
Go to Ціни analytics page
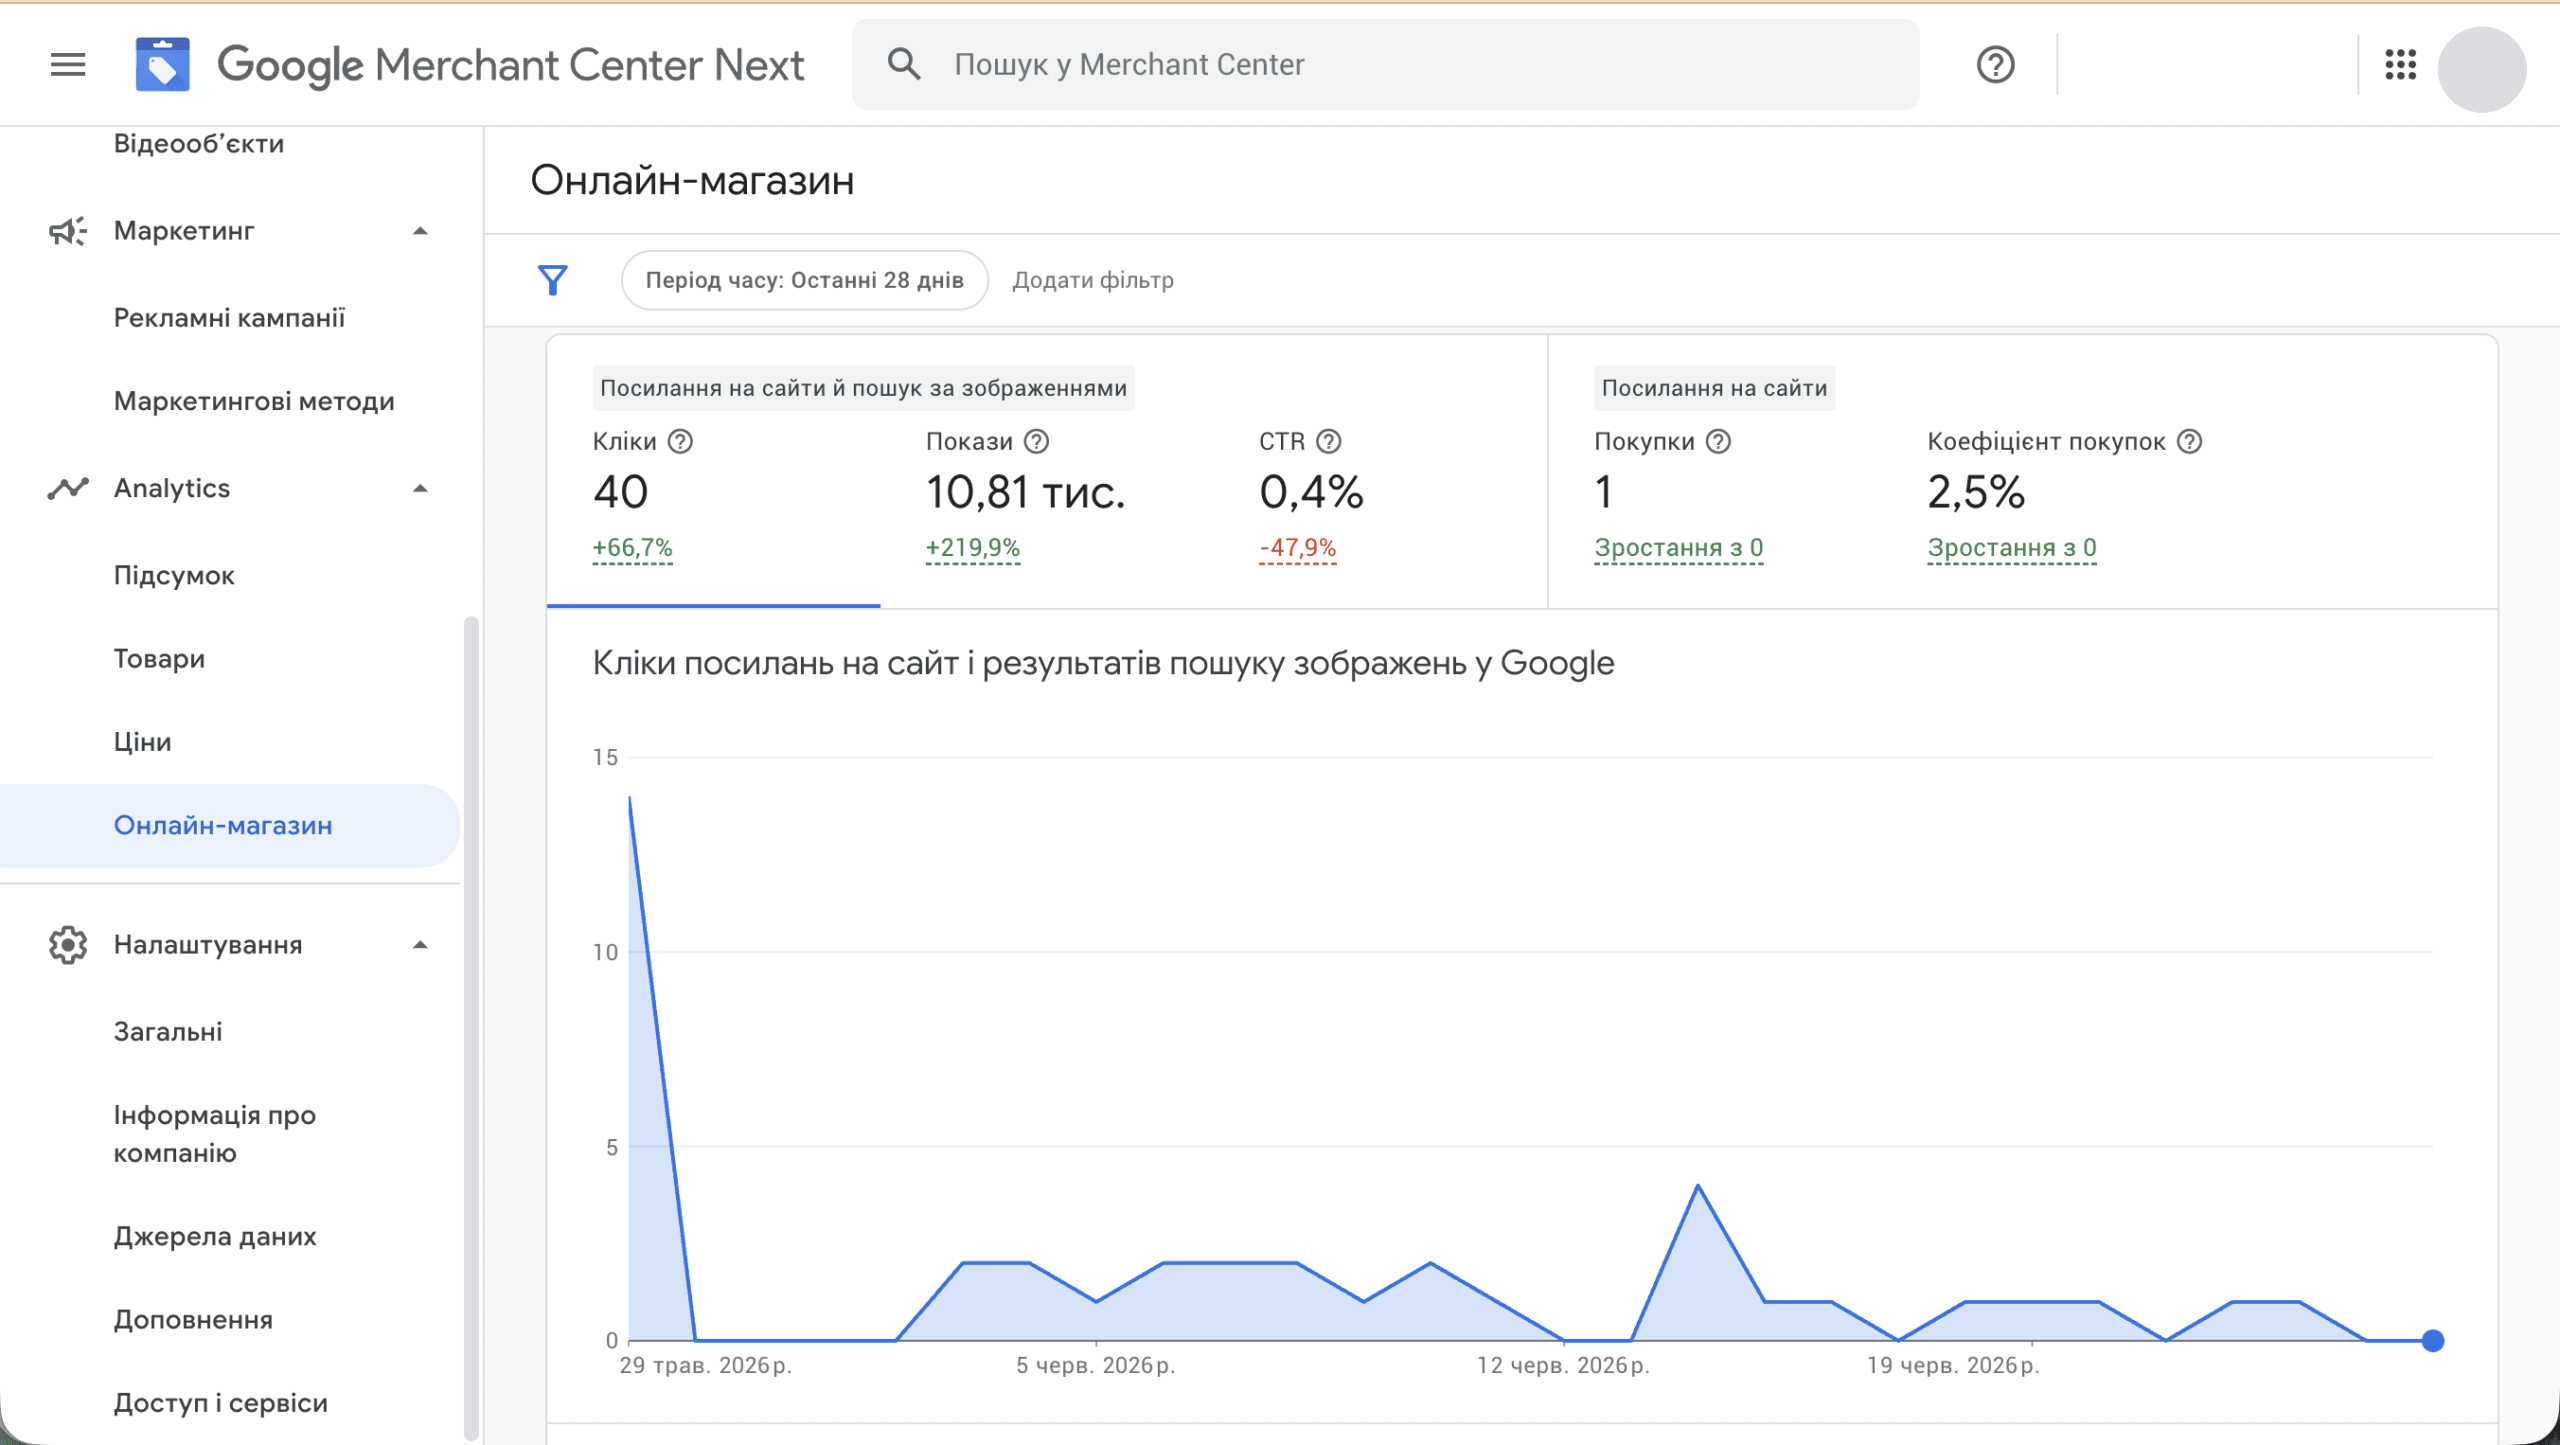142,742
